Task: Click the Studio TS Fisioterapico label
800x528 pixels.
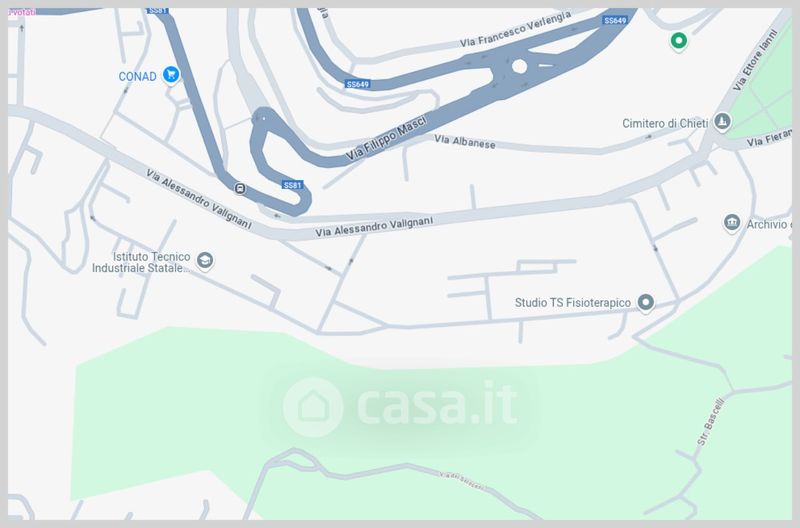Action: (x=572, y=303)
